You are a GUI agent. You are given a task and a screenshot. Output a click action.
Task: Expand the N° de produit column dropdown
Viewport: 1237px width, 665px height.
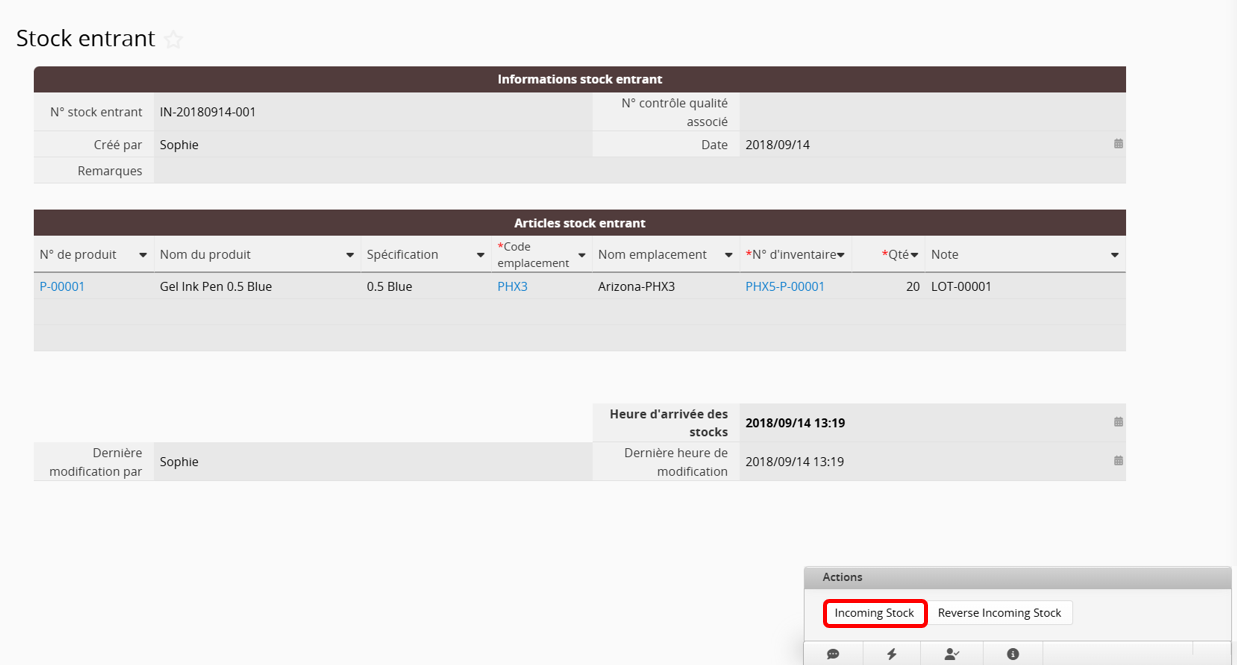143,255
